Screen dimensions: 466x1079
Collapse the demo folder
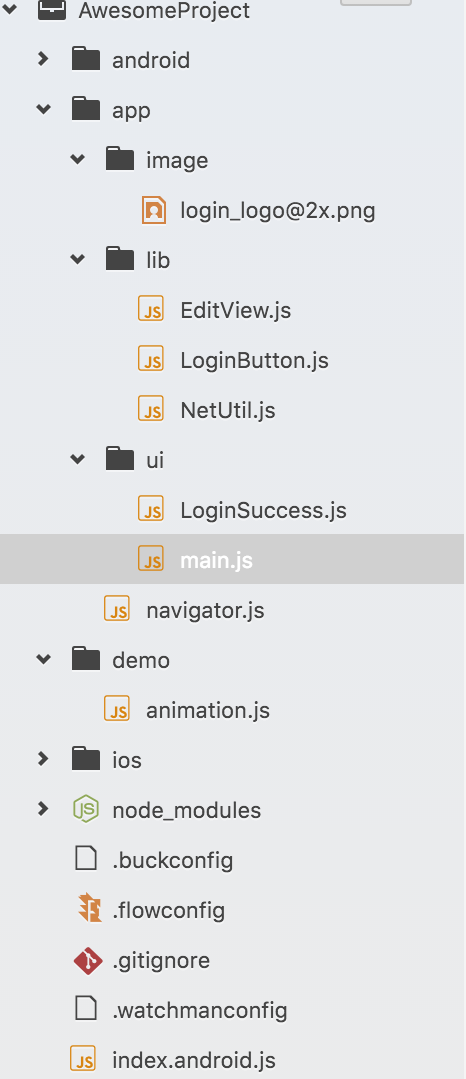43,660
